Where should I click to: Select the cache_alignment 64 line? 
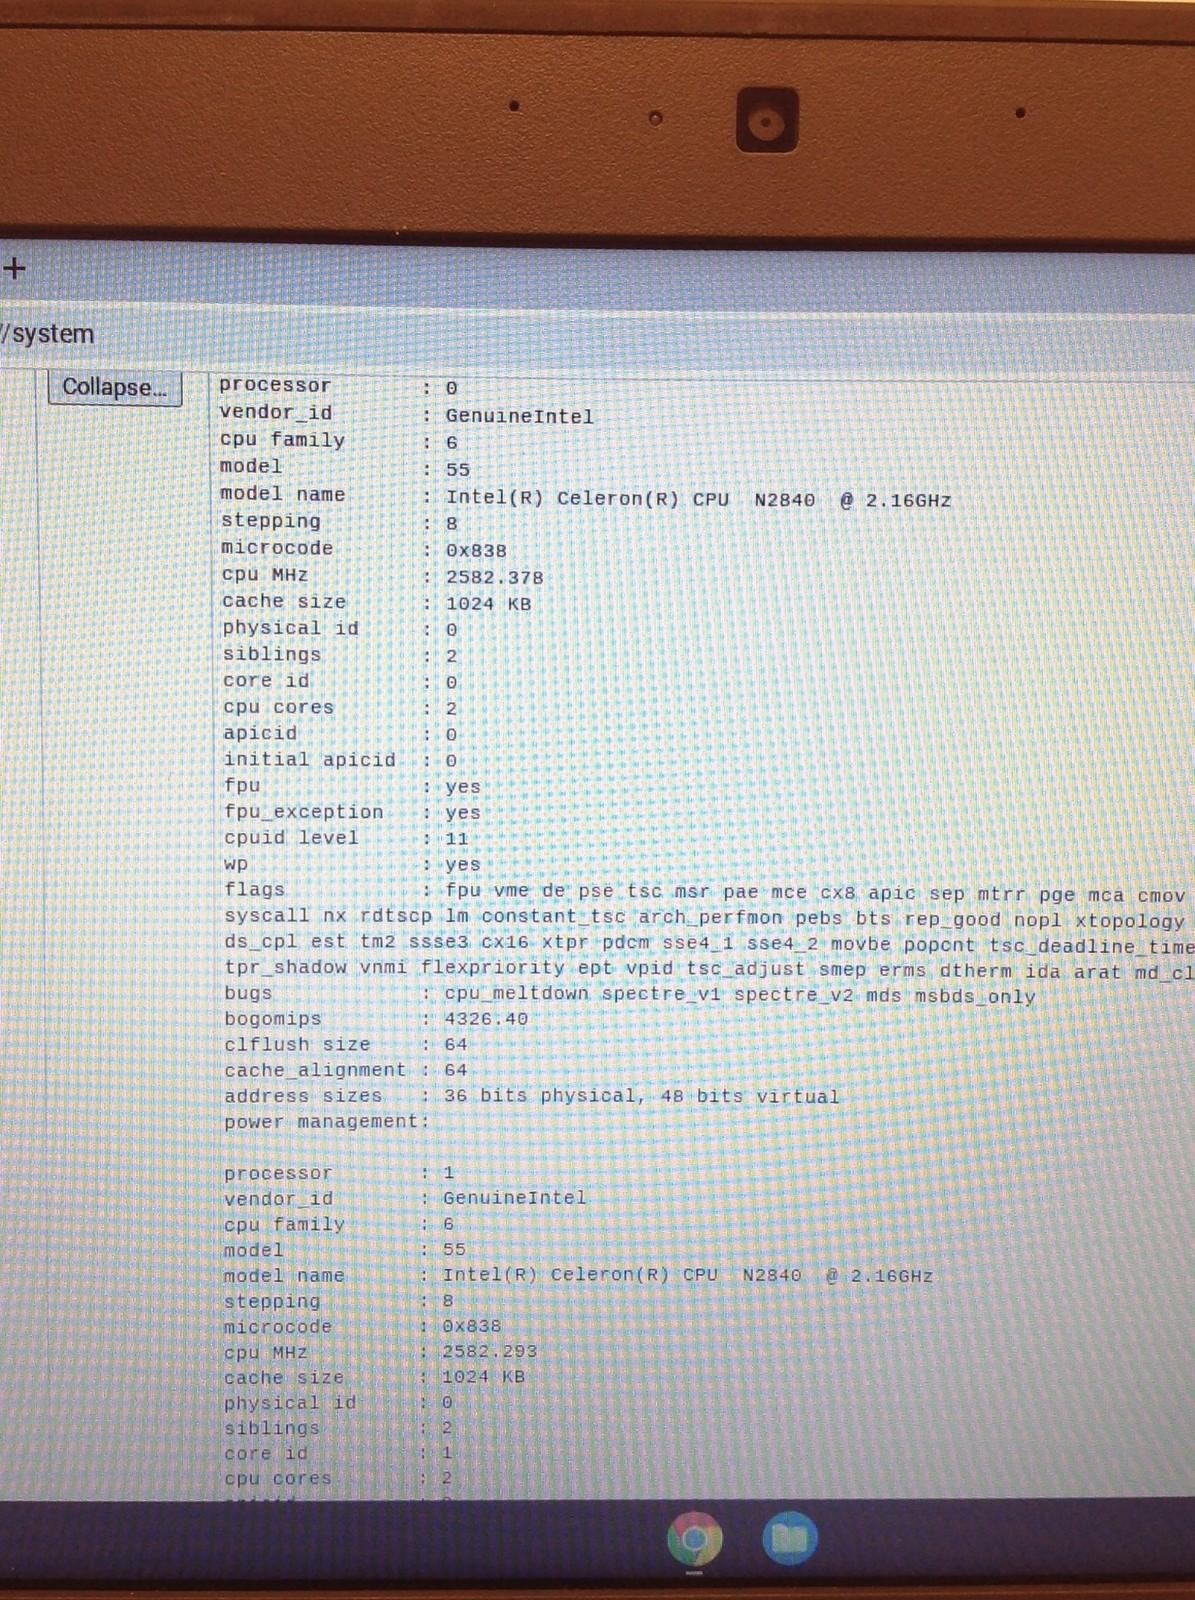(x=345, y=1070)
